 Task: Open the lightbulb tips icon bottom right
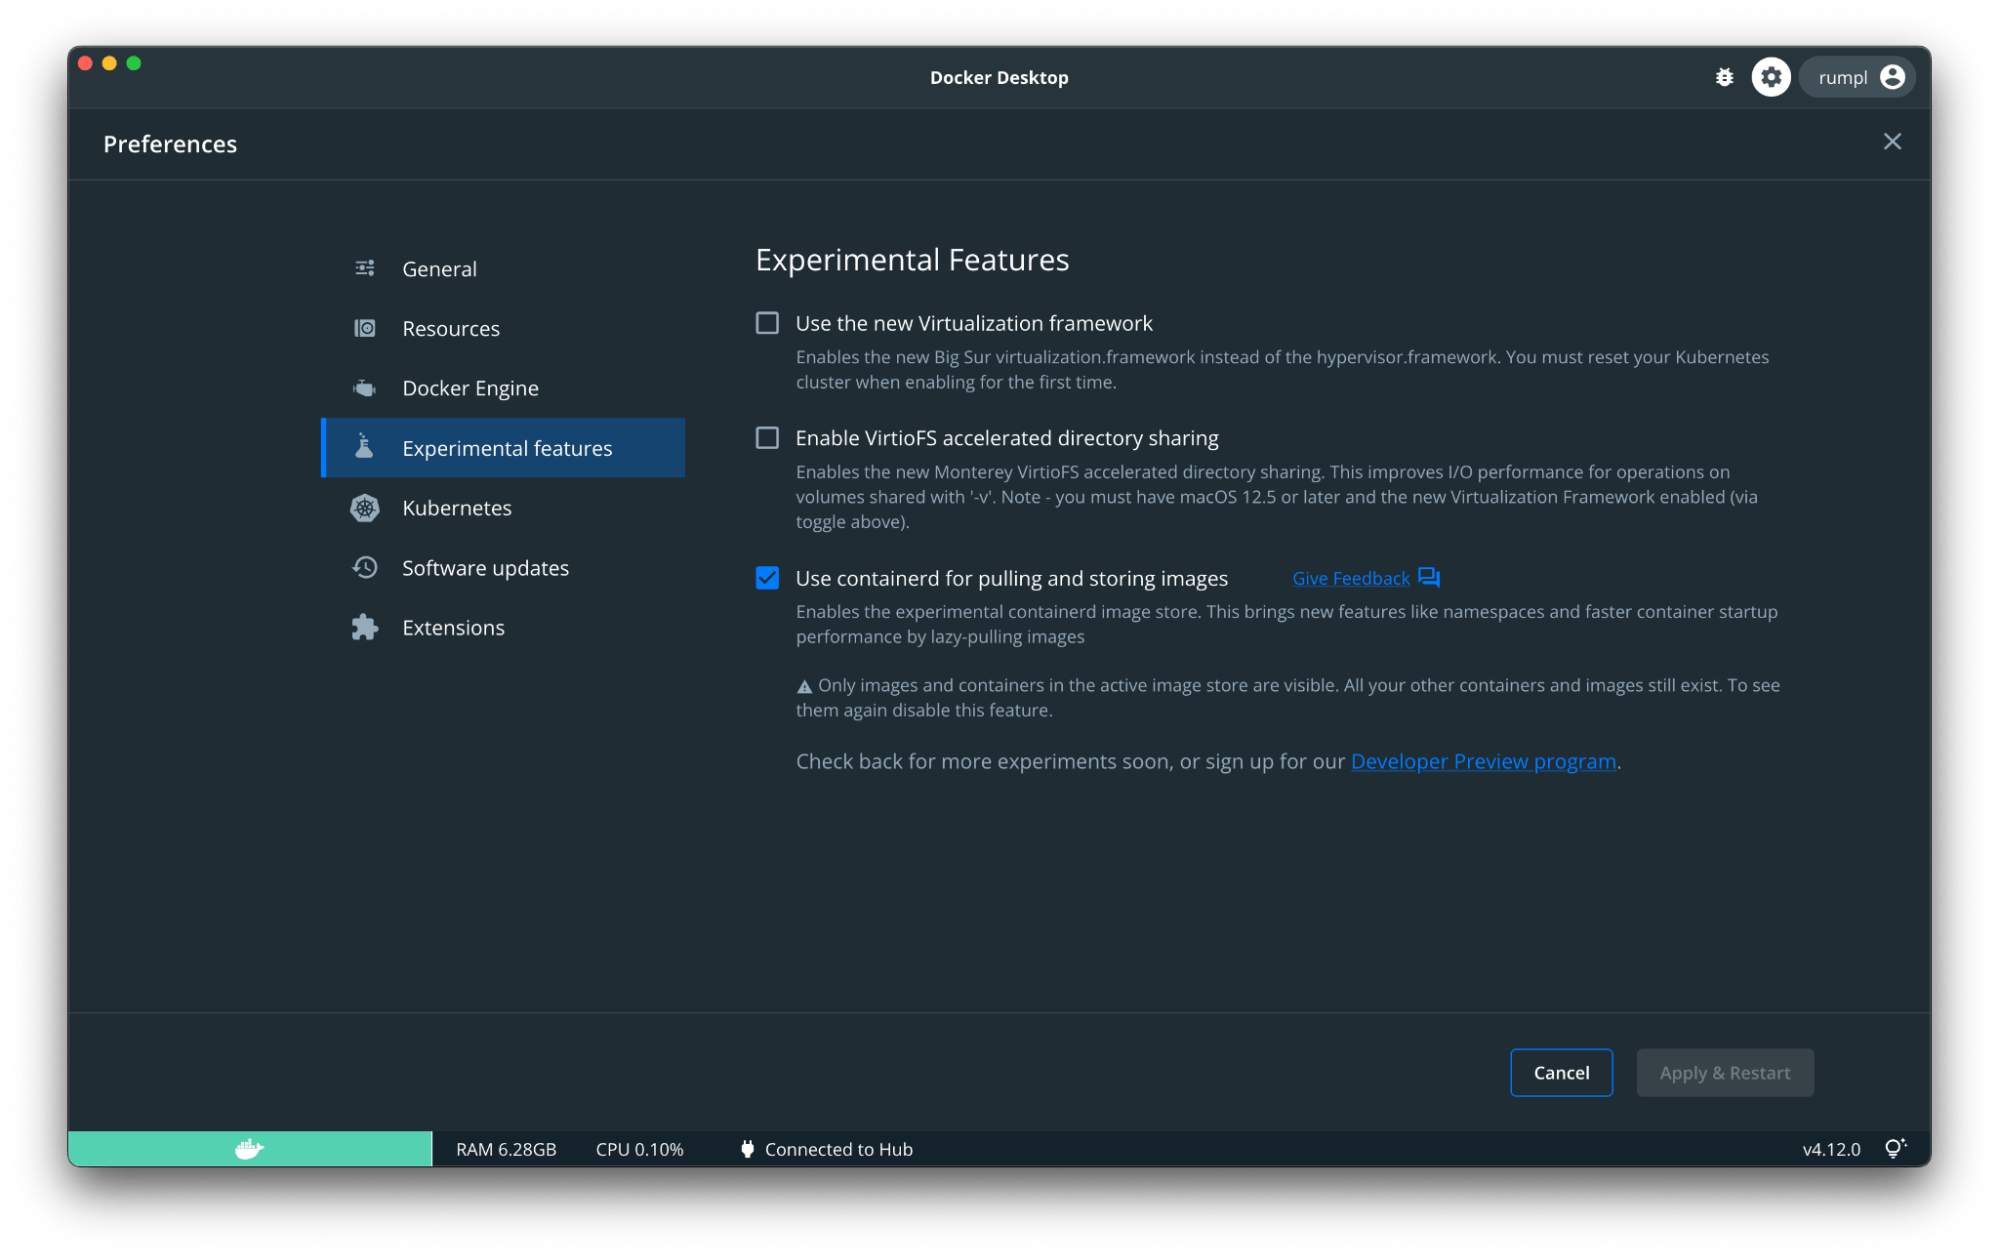[1894, 1148]
